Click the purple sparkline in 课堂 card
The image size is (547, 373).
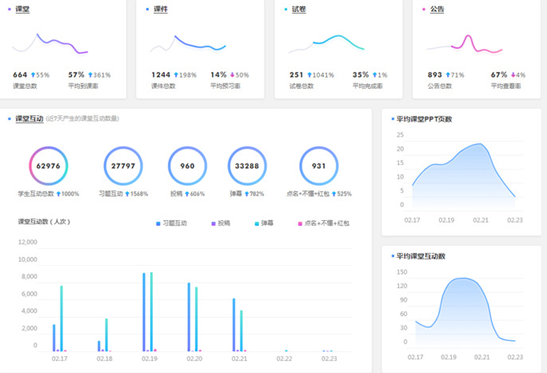(62, 44)
